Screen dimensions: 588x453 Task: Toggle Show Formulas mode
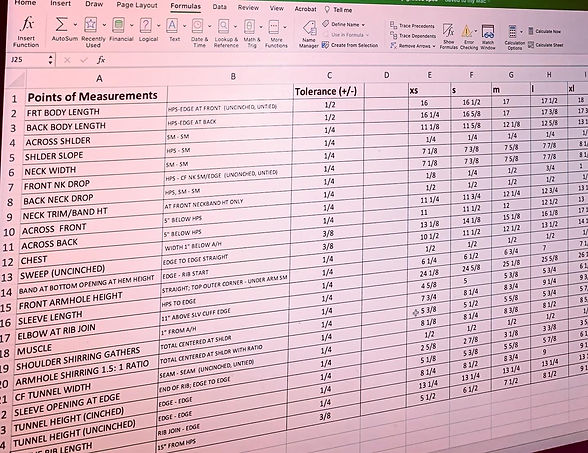[x=448, y=36]
